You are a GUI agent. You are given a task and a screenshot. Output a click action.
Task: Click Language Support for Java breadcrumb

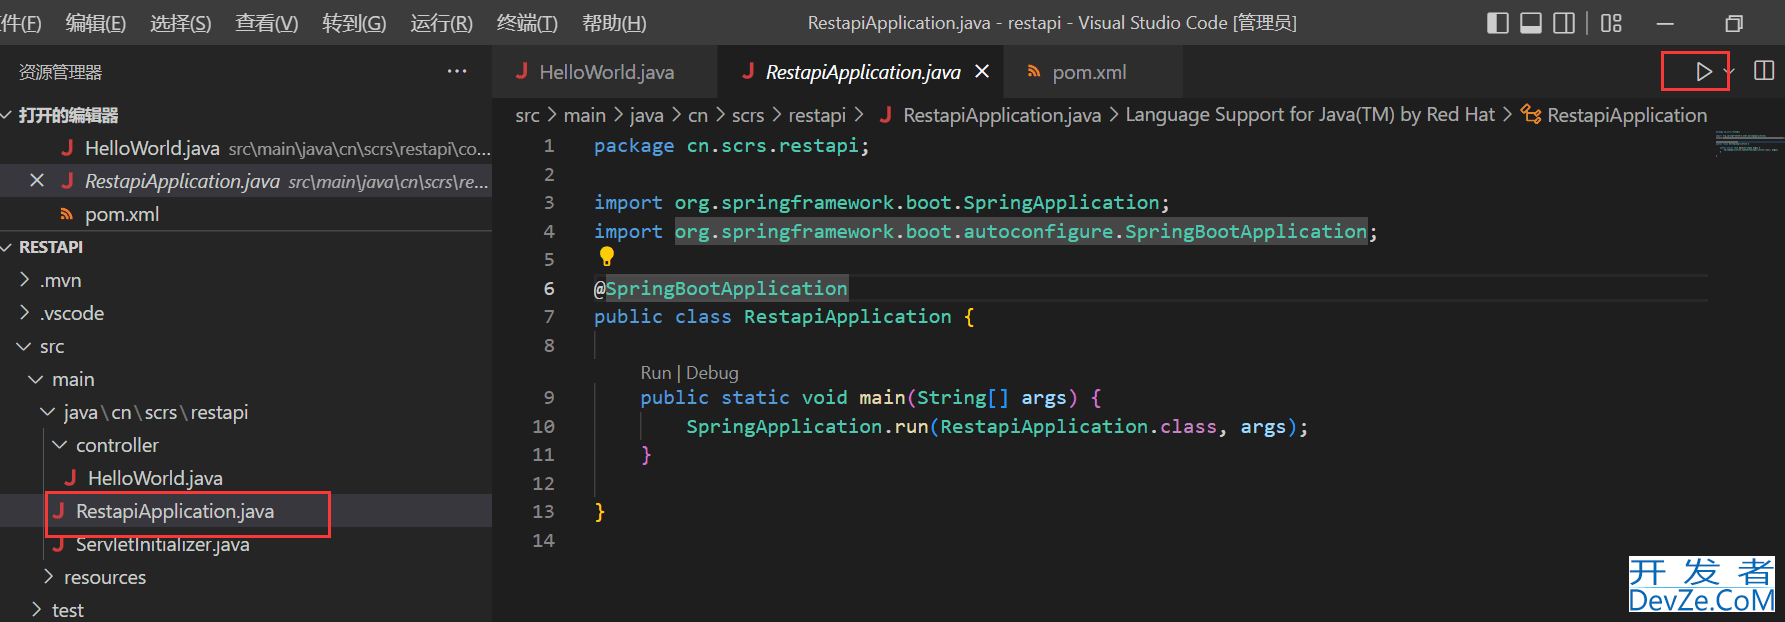[x=1310, y=115]
